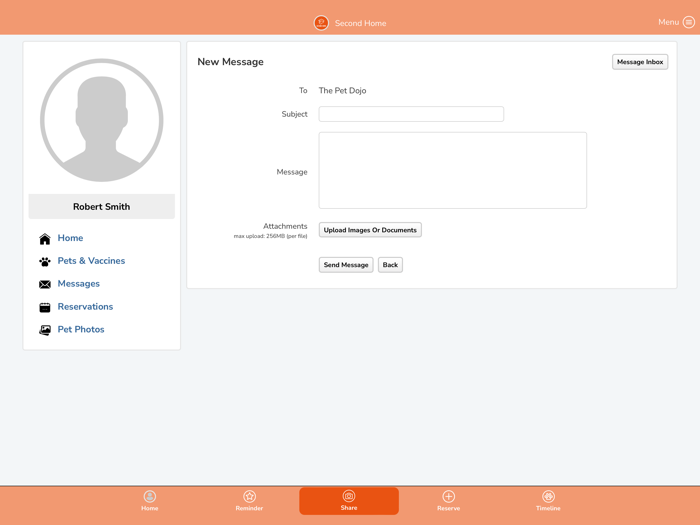Click the calendar icon beside Reservations
This screenshot has height=525, width=700.
point(45,307)
